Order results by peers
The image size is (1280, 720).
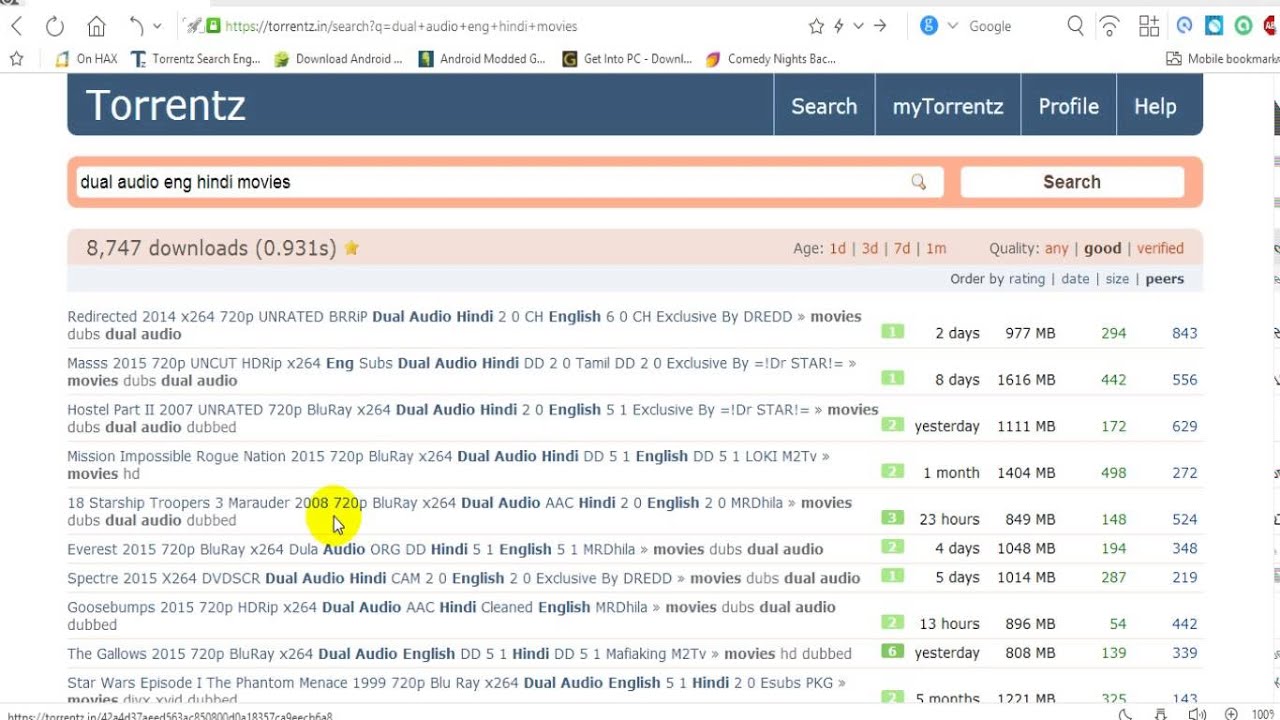[x=1165, y=279]
